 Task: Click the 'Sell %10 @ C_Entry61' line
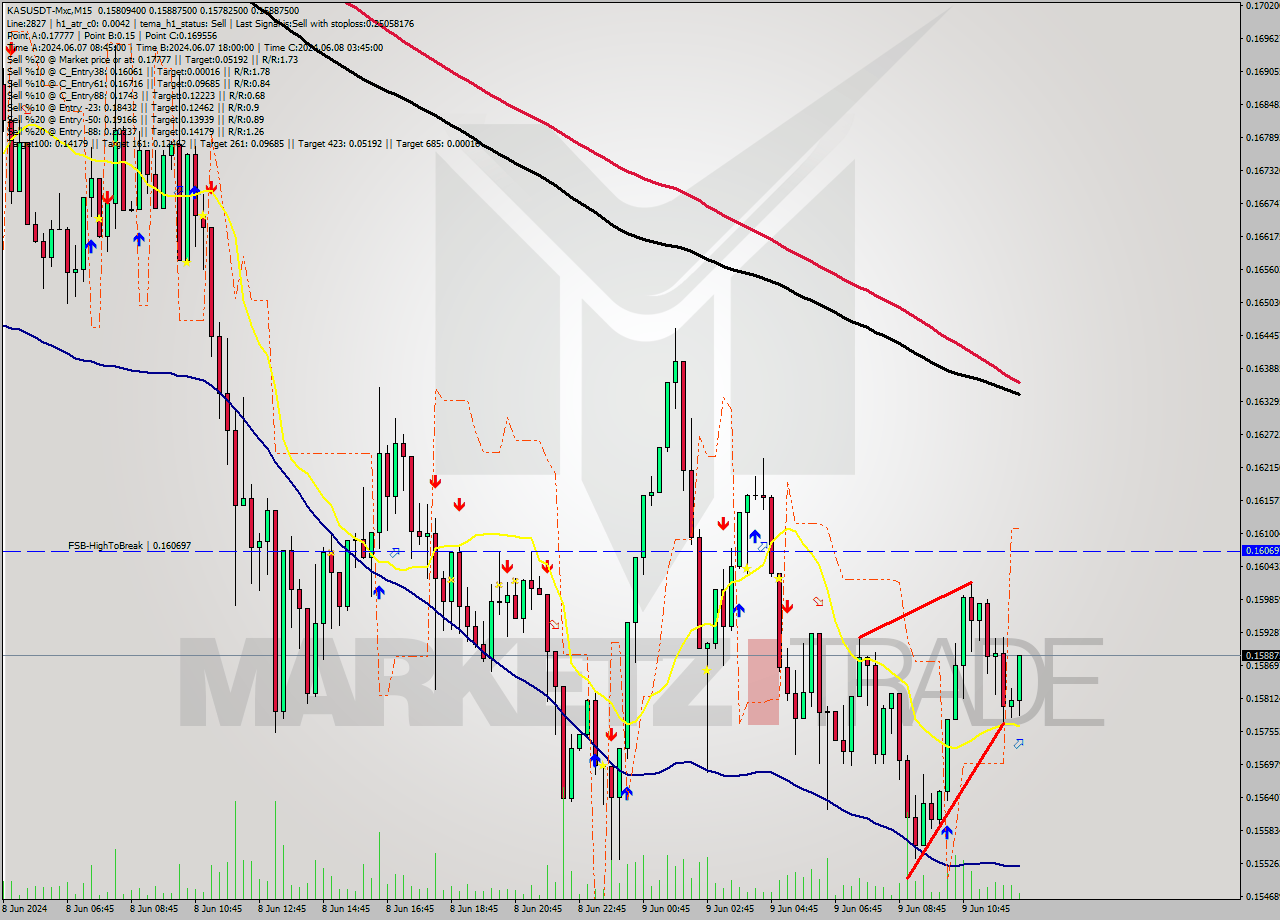[x=138, y=83]
